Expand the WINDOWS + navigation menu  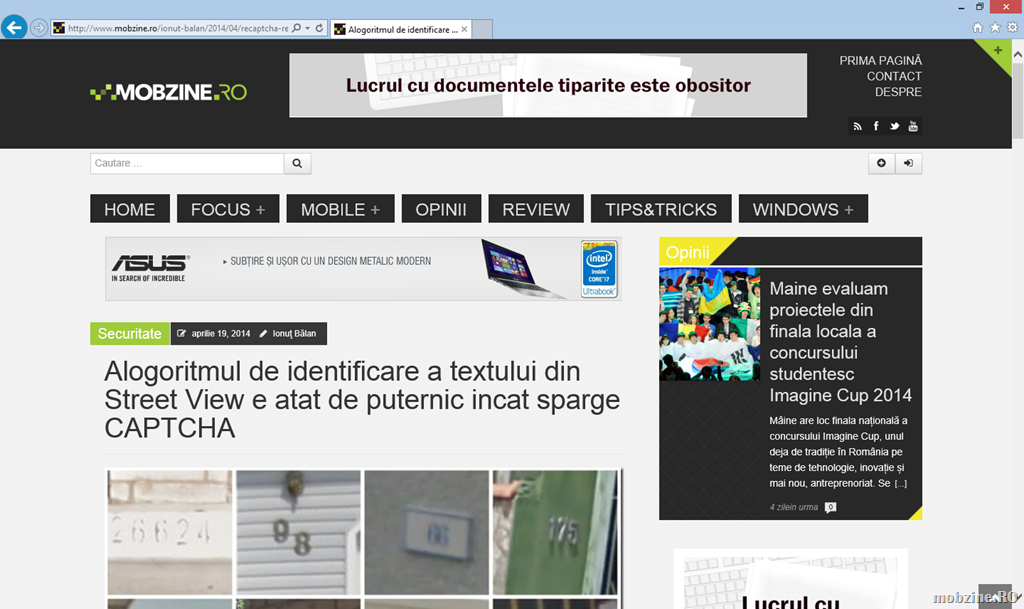click(803, 209)
